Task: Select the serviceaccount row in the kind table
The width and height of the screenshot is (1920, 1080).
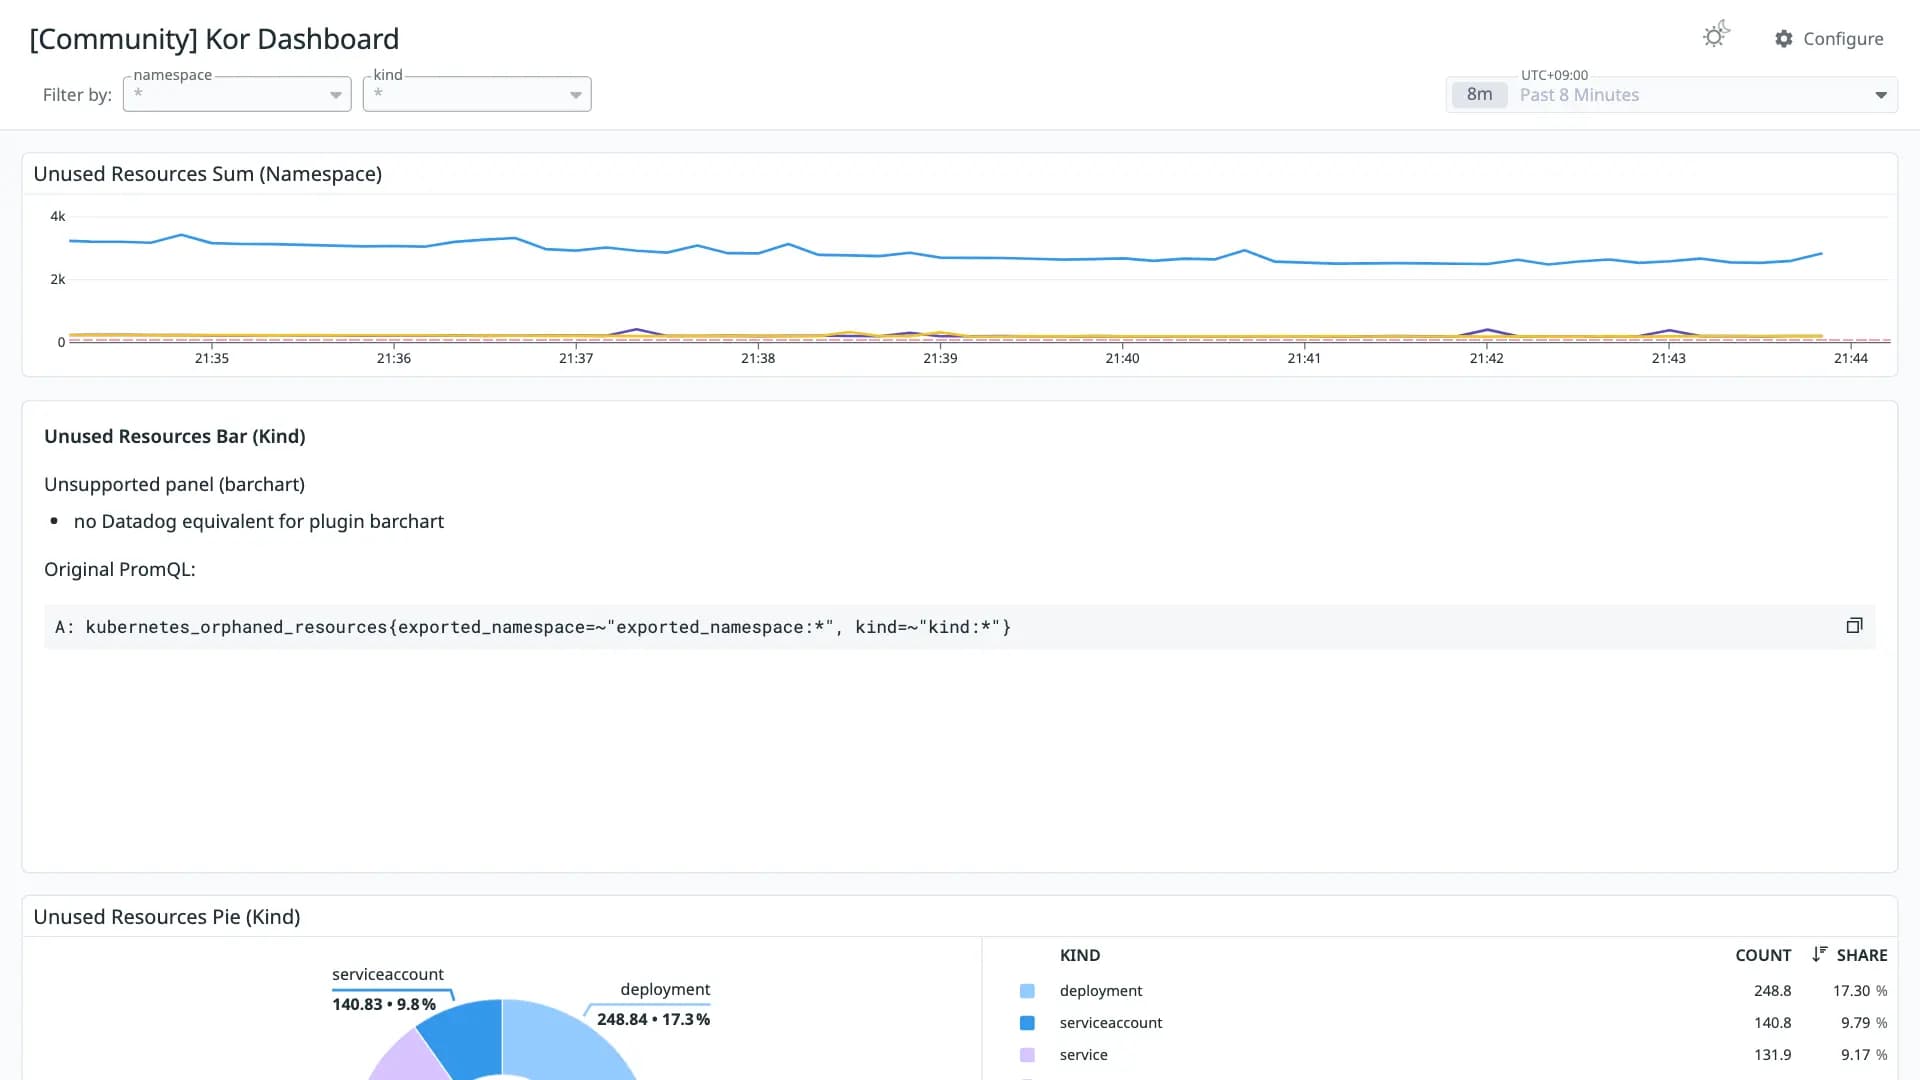Action: click(1453, 1023)
